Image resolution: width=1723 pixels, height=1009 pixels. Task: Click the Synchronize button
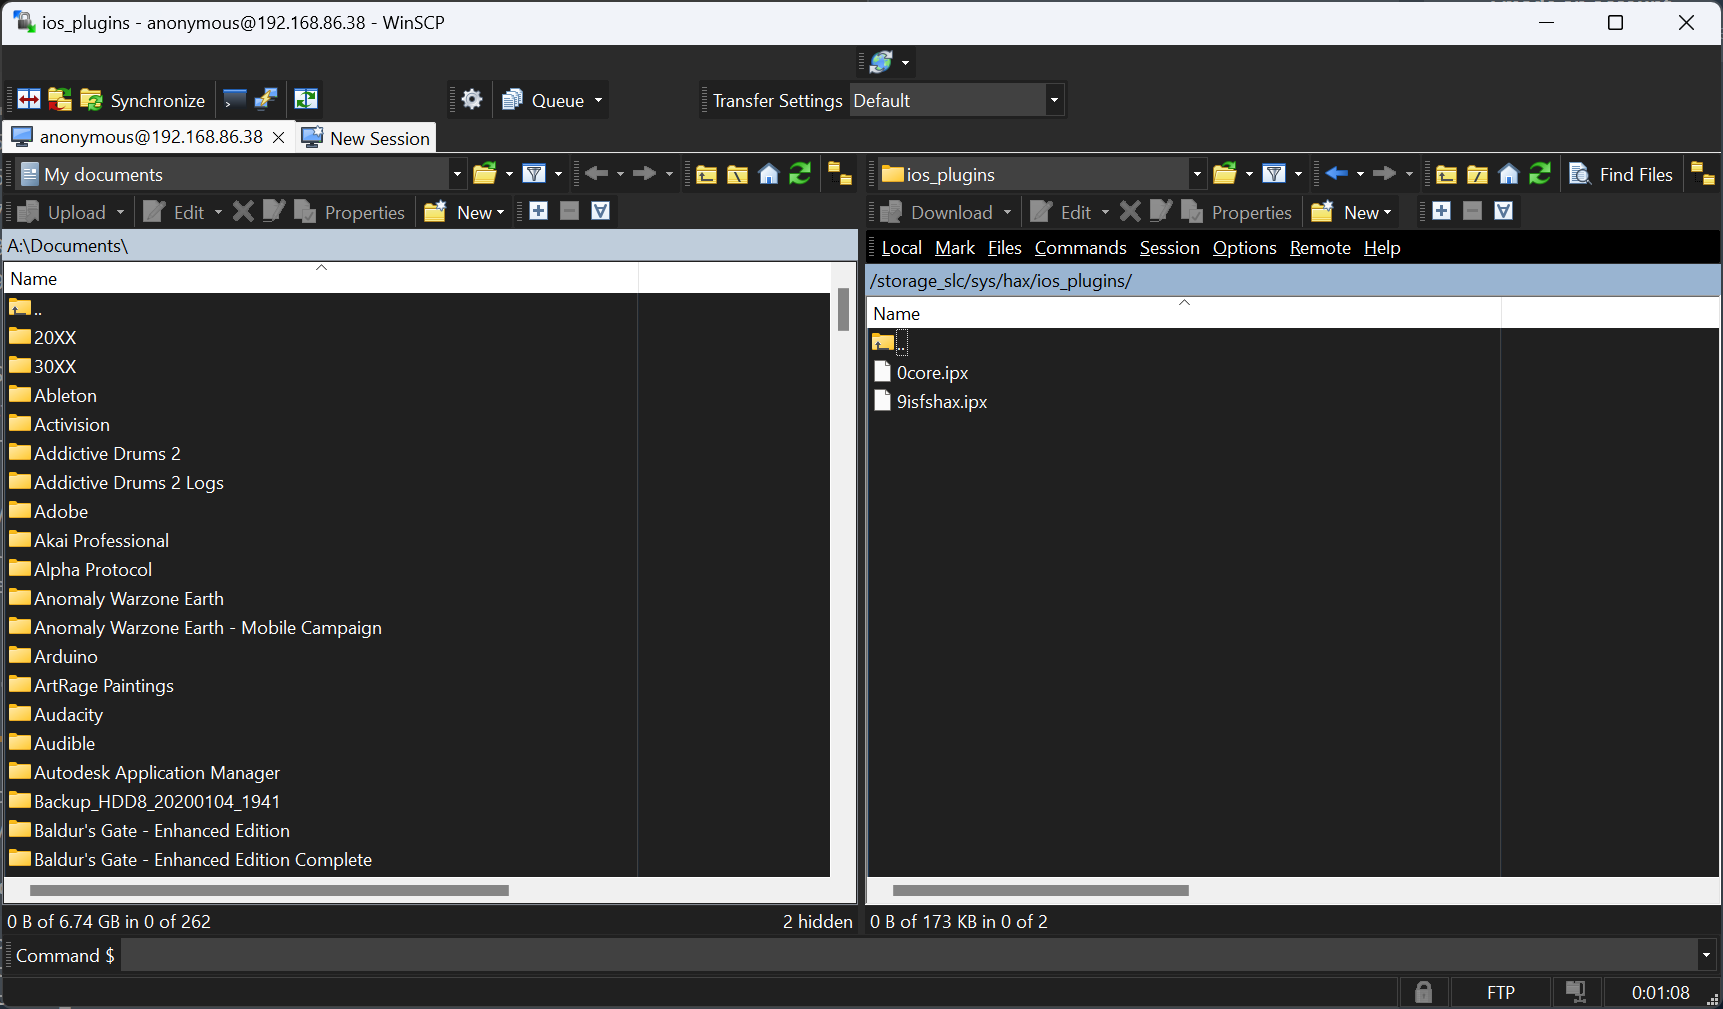[143, 100]
